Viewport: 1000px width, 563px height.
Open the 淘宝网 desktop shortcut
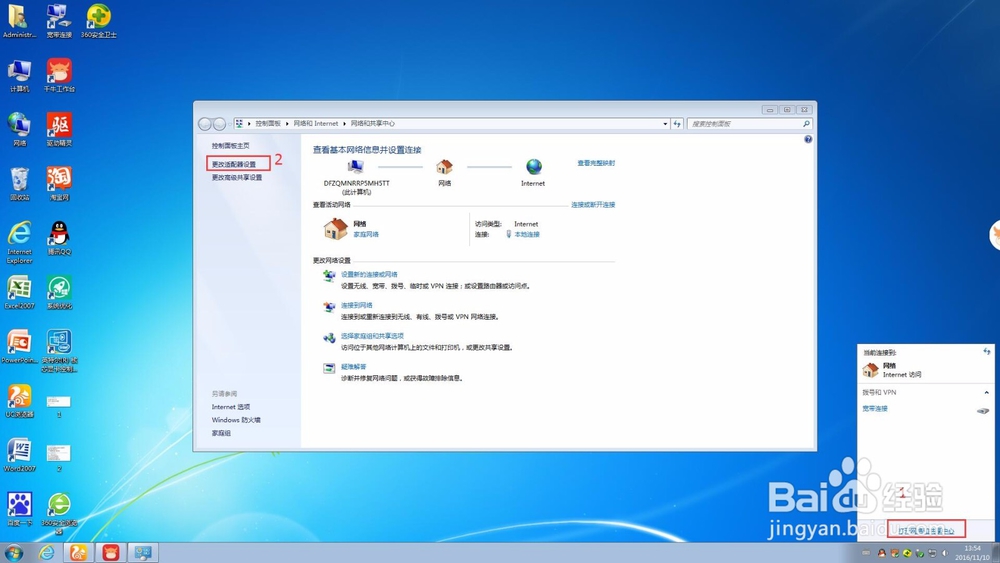point(59,184)
